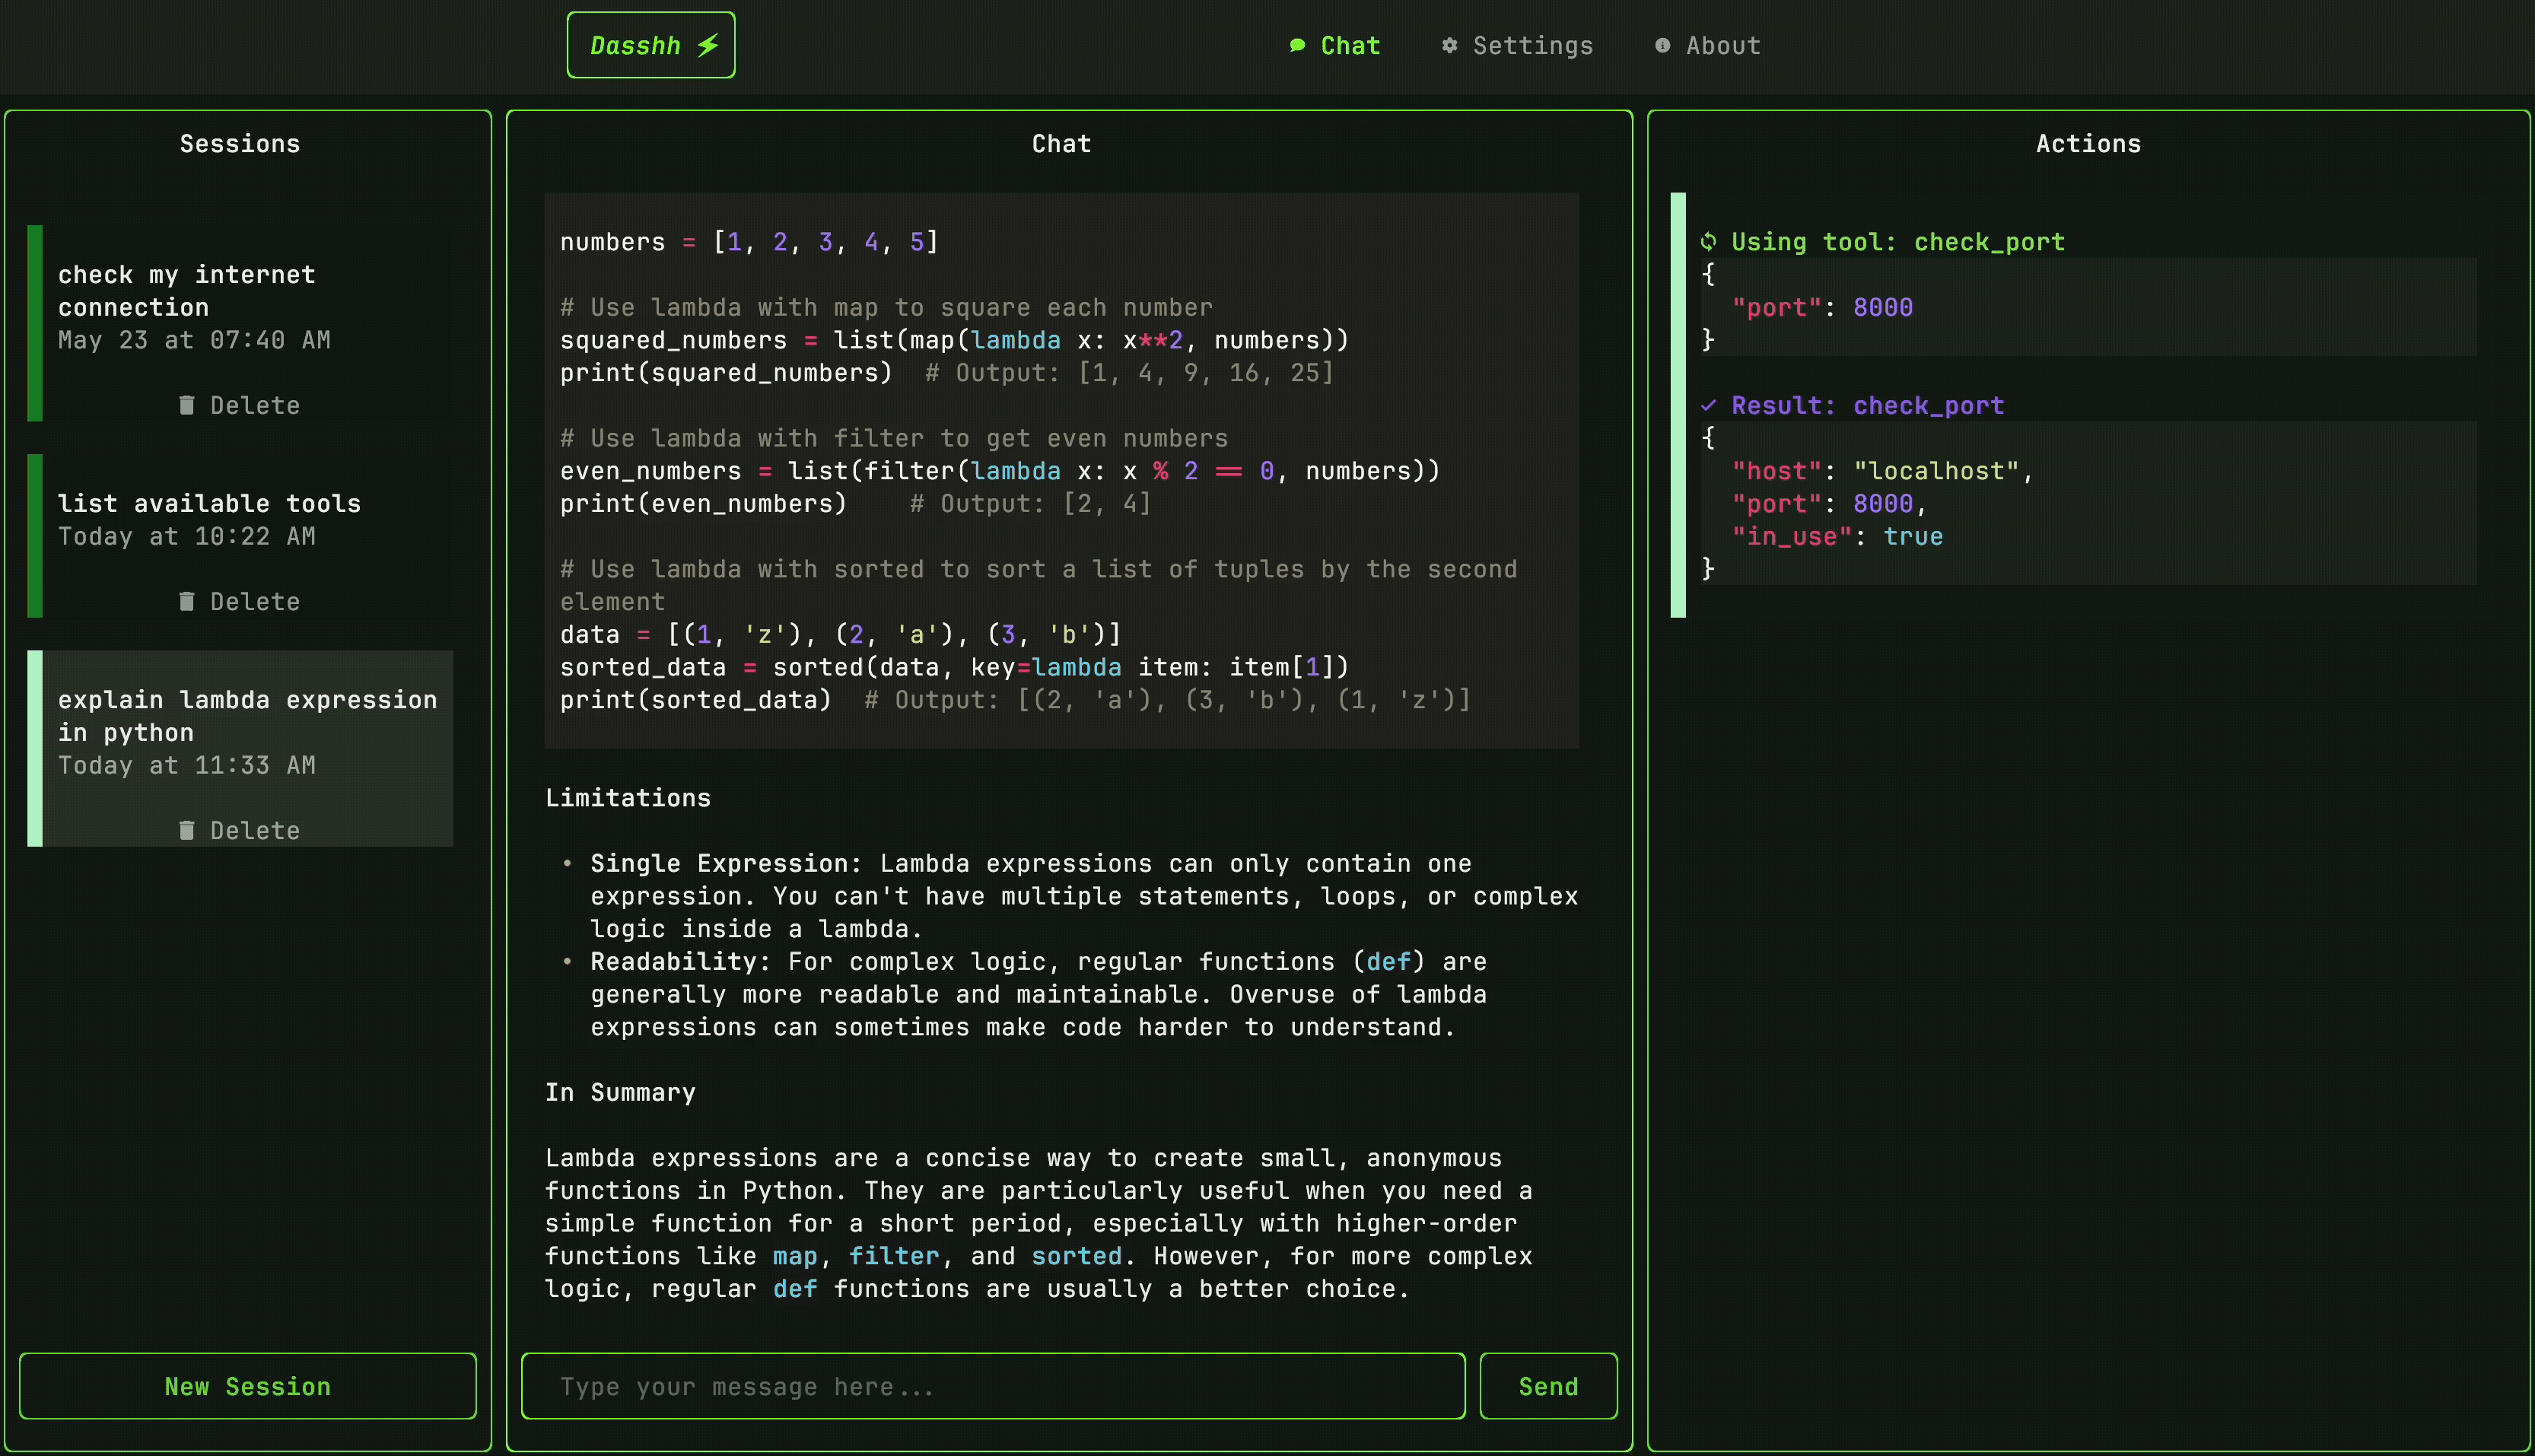Focus the message input field
Screen dimensions: 2535x1456
tap(993, 1386)
